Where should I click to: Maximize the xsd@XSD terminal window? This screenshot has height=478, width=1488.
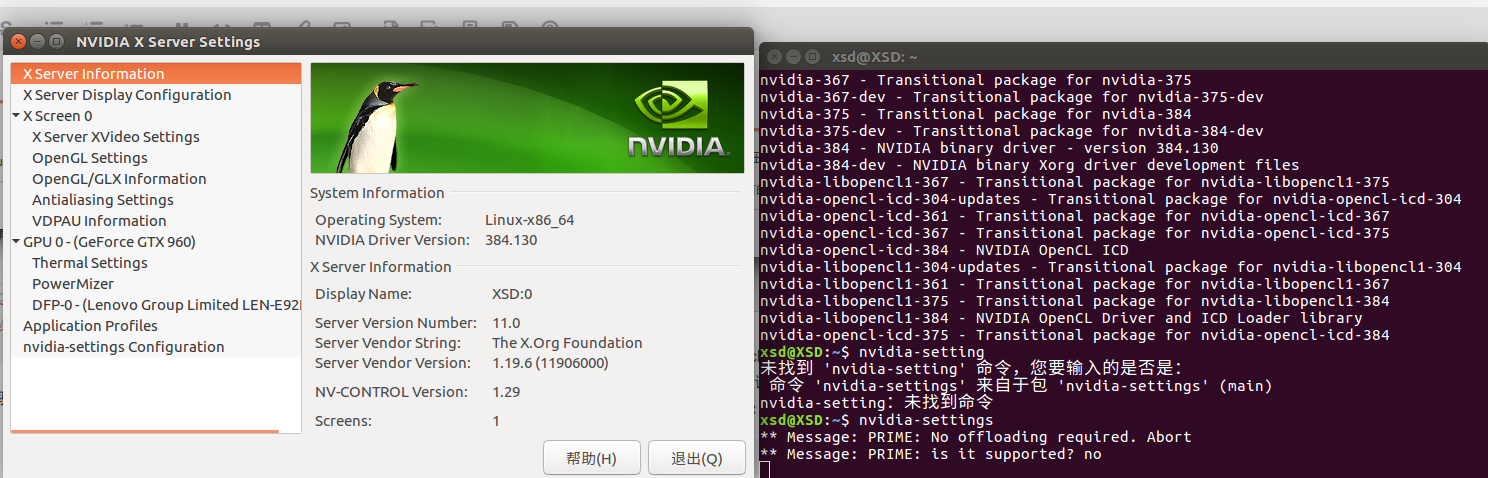tap(812, 57)
